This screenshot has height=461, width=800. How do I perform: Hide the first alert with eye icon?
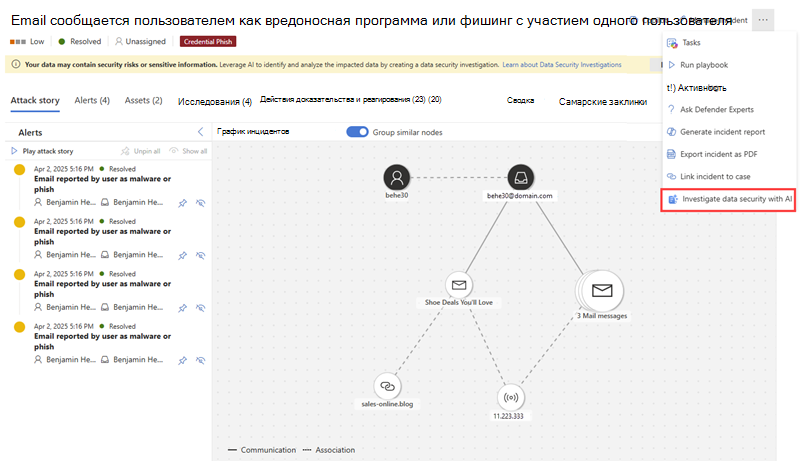(201, 203)
